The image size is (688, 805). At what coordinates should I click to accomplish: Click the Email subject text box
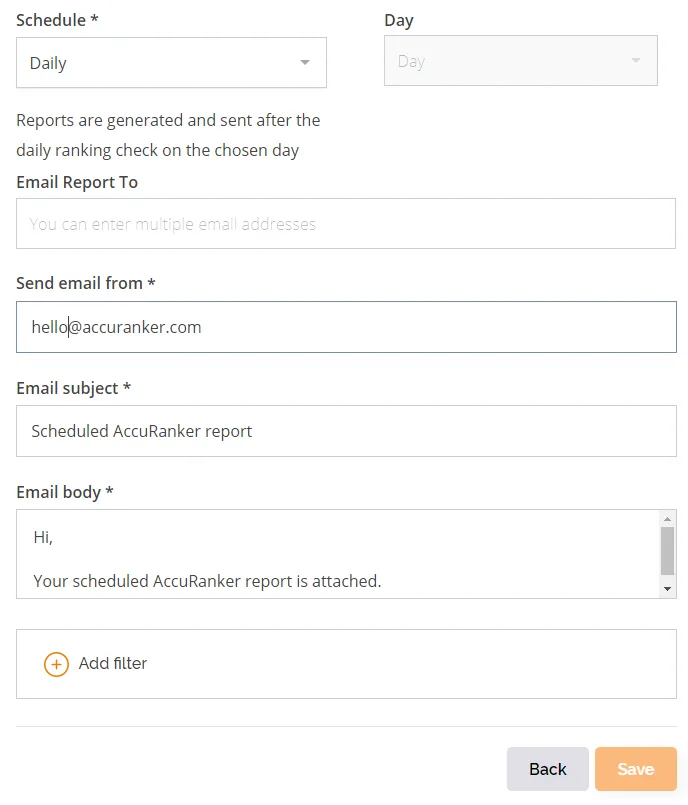(346, 431)
